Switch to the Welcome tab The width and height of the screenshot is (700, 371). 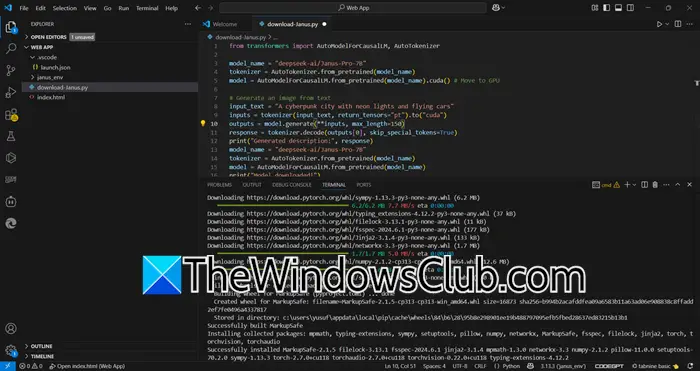click(225, 24)
